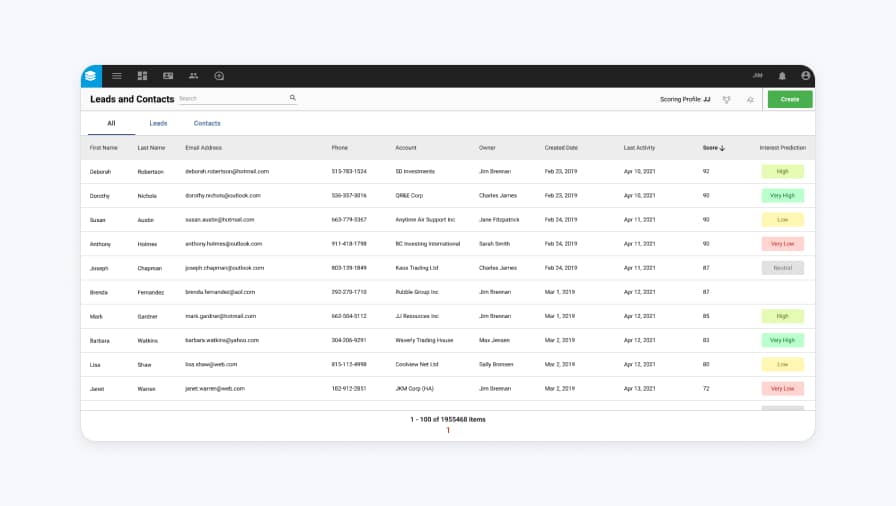Open the dashboard grid icon
This screenshot has height=506, width=896.
142,76
